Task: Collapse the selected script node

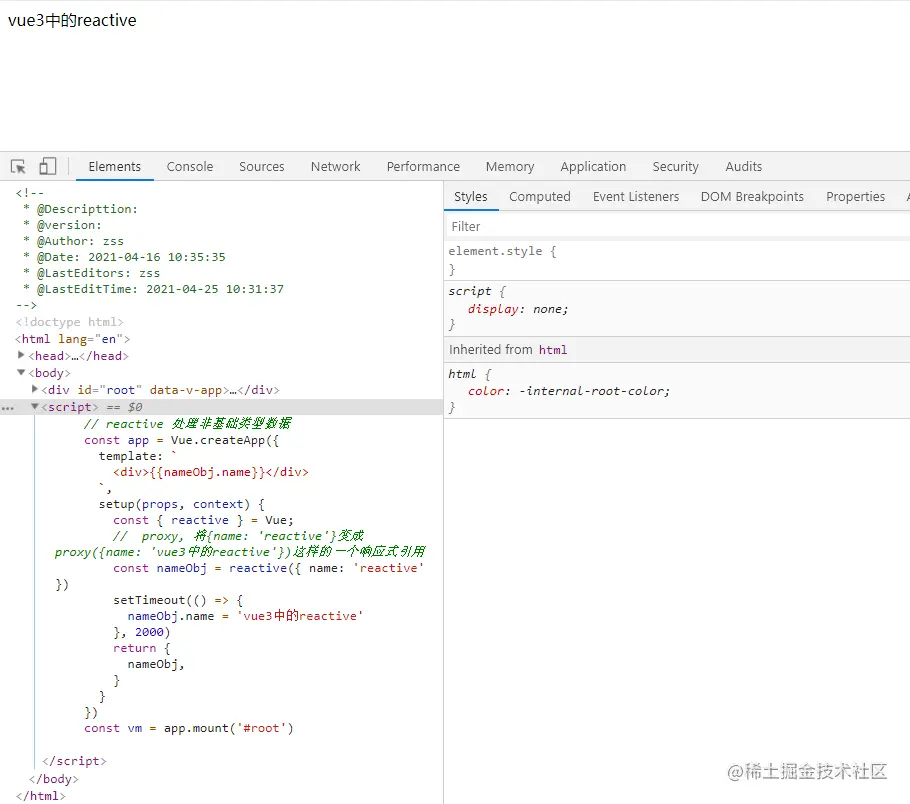Action: (x=36, y=407)
